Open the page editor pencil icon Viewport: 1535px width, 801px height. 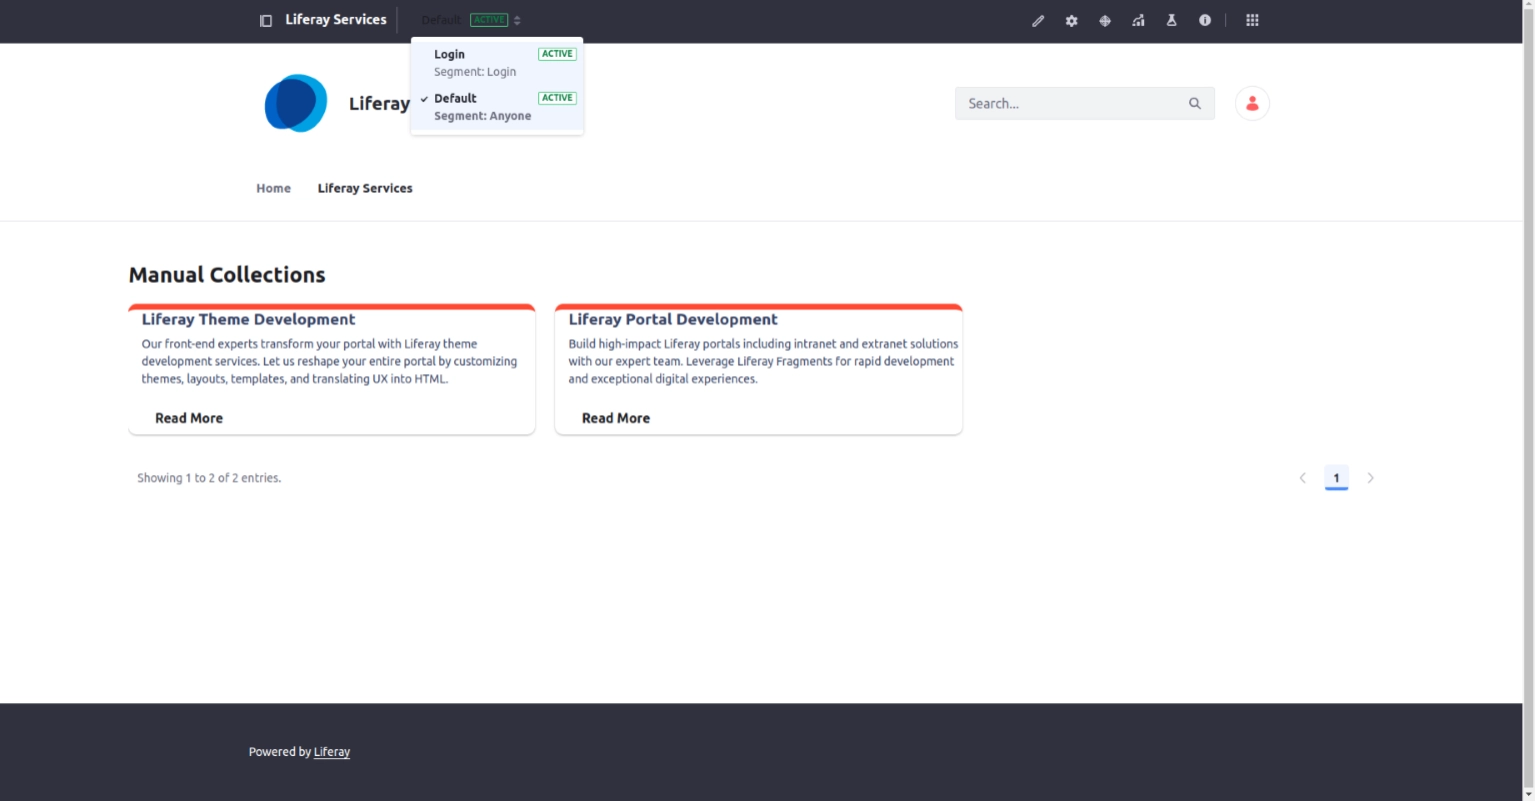pyautogui.click(x=1038, y=20)
